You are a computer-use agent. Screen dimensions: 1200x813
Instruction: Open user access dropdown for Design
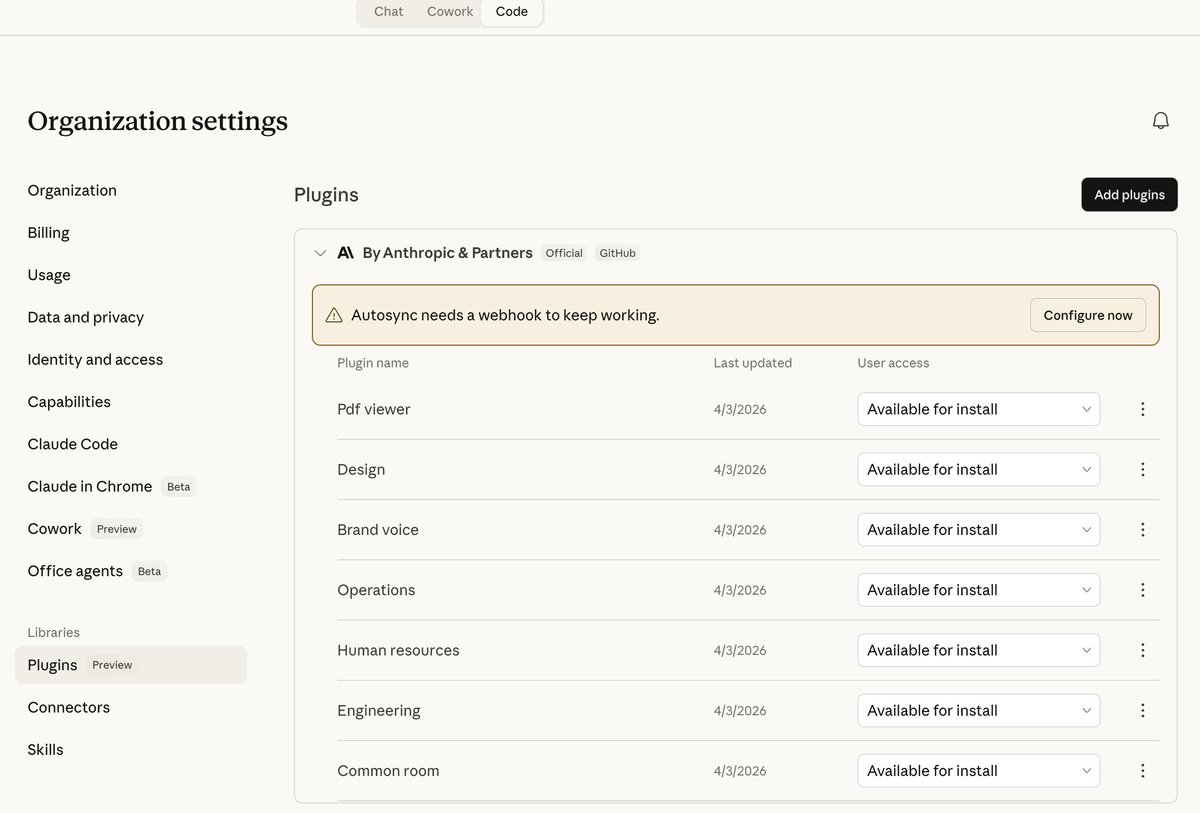978,469
